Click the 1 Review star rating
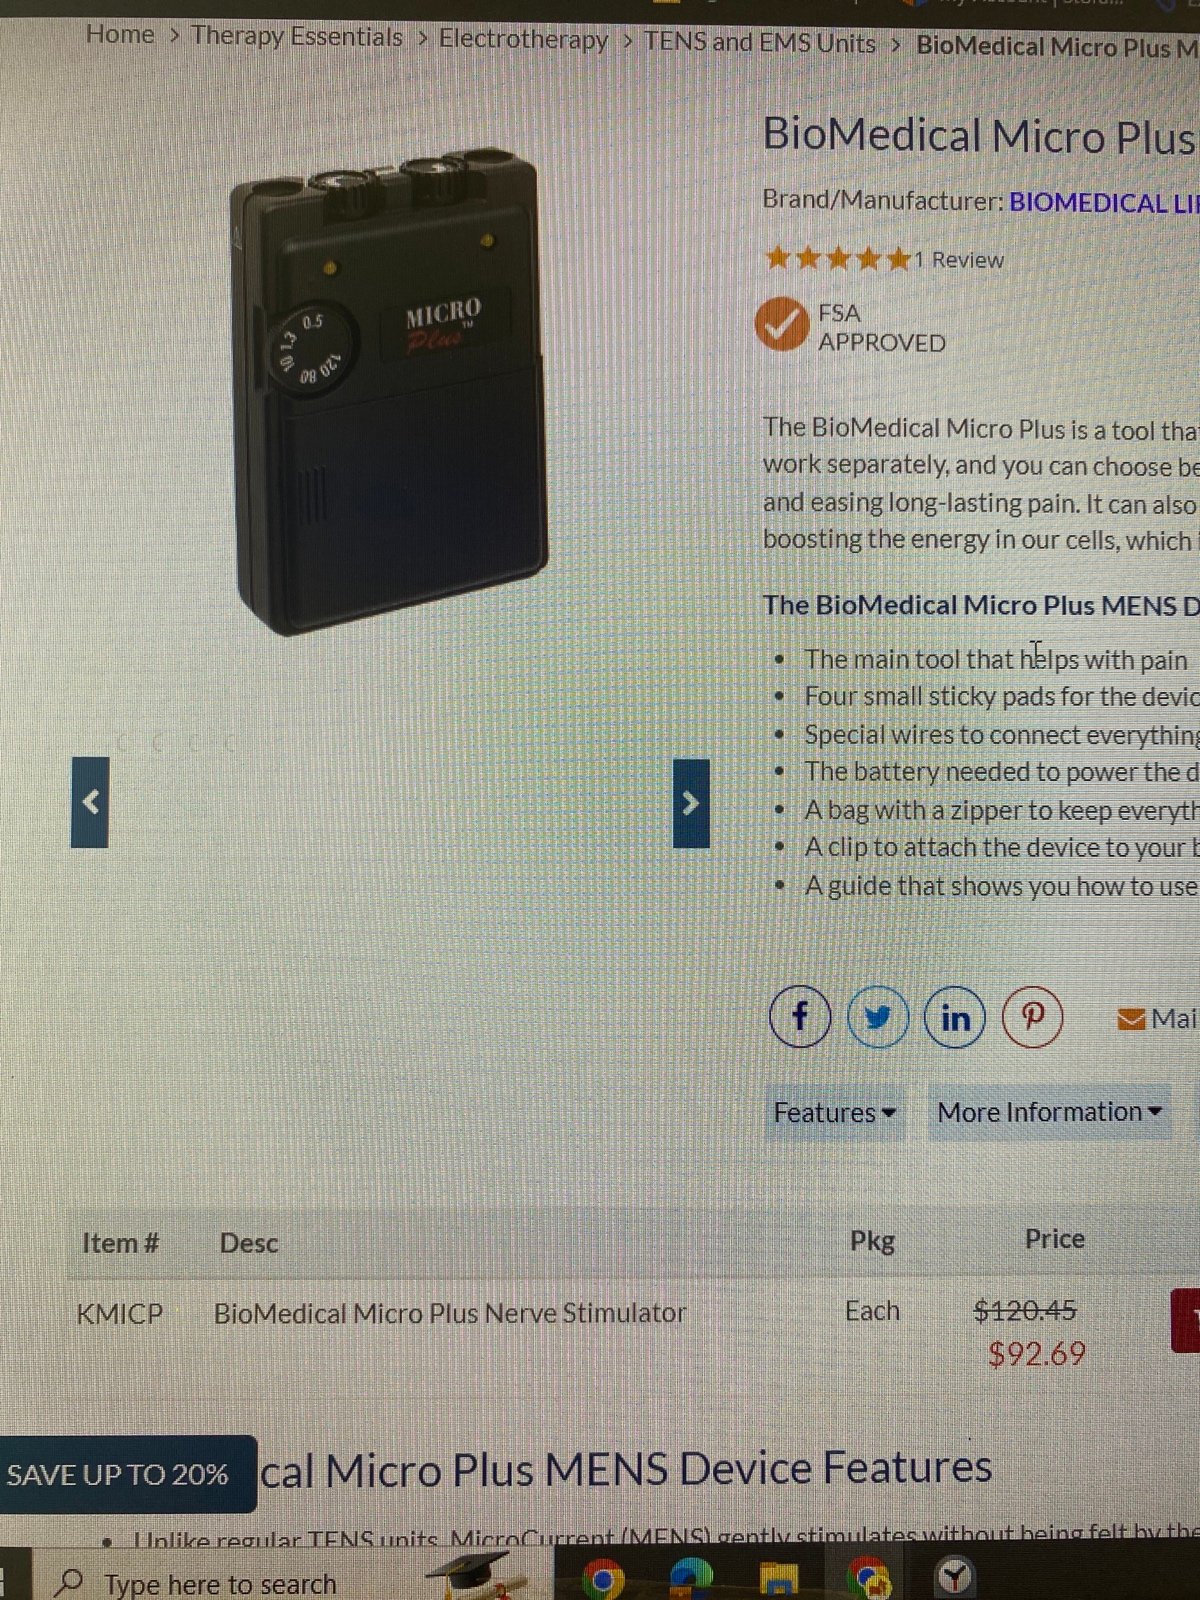This screenshot has height=1600, width=1200. point(884,260)
